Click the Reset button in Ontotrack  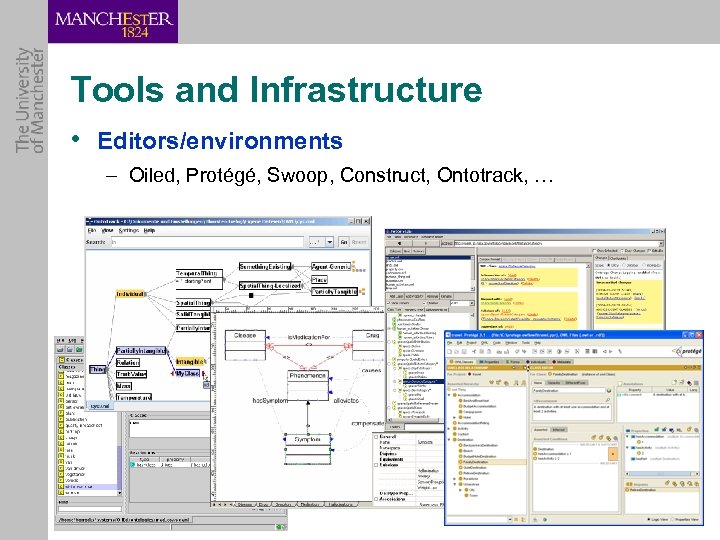coord(359,242)
